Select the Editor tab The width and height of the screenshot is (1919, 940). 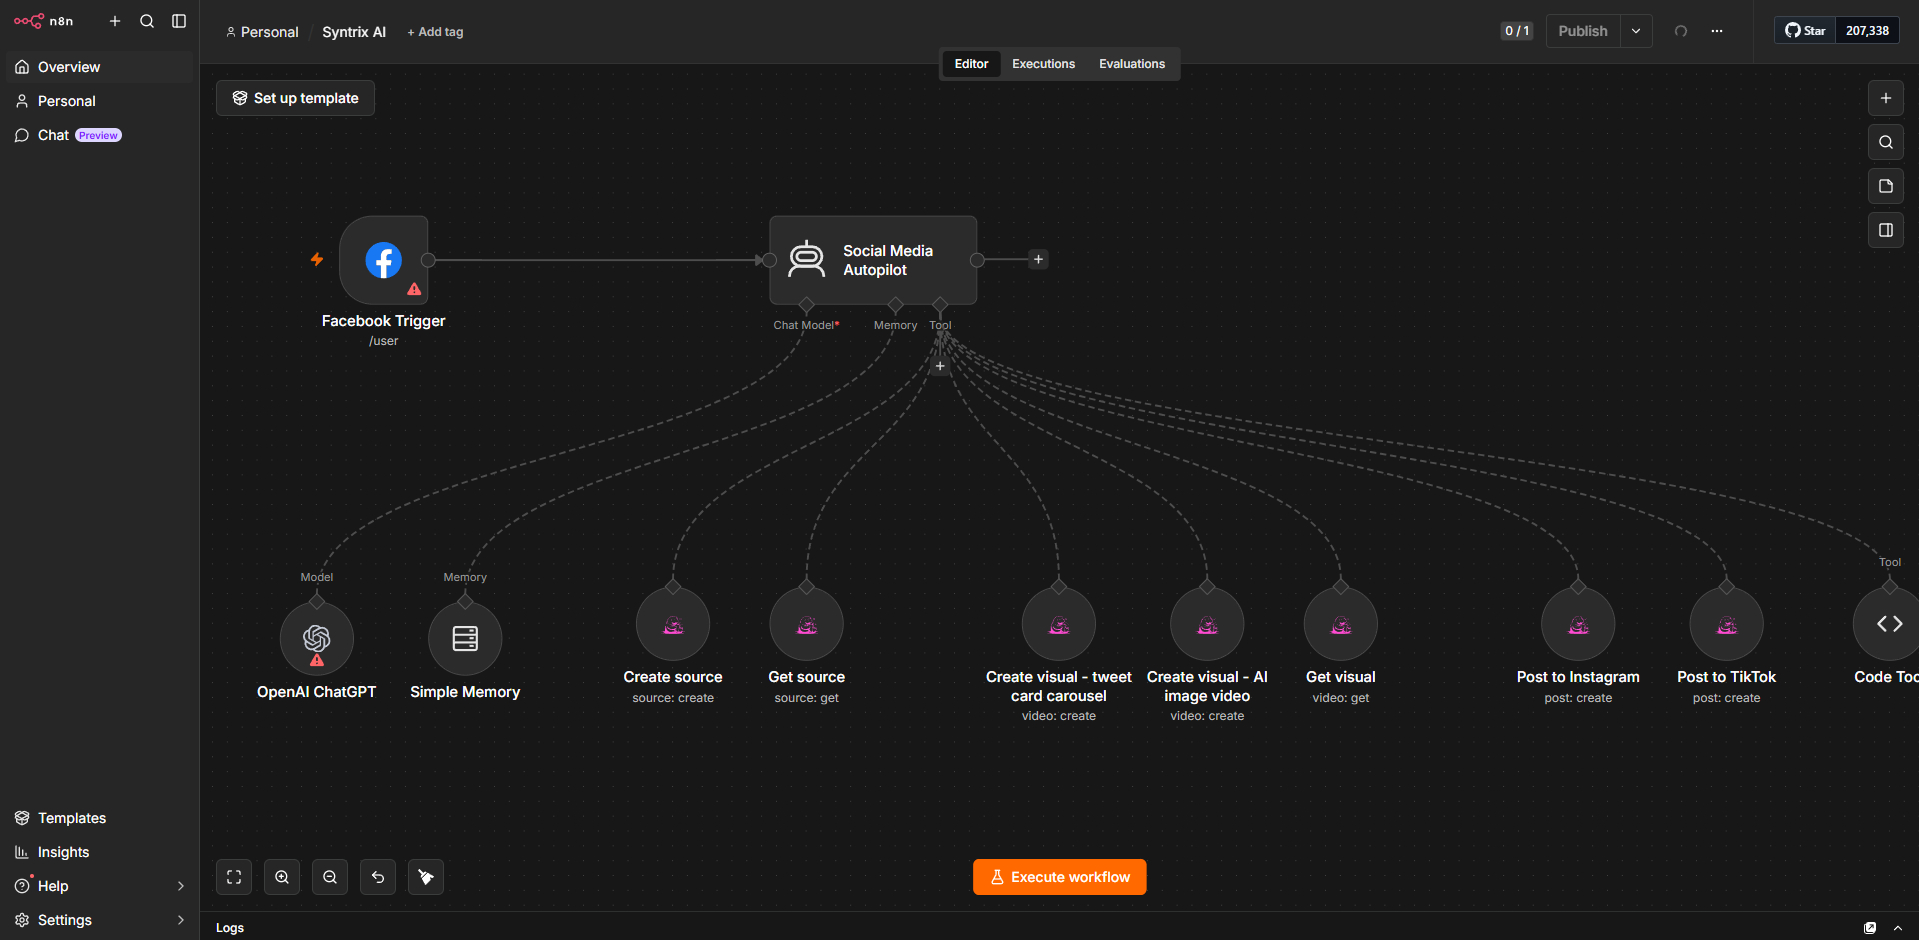click(971, 64)
